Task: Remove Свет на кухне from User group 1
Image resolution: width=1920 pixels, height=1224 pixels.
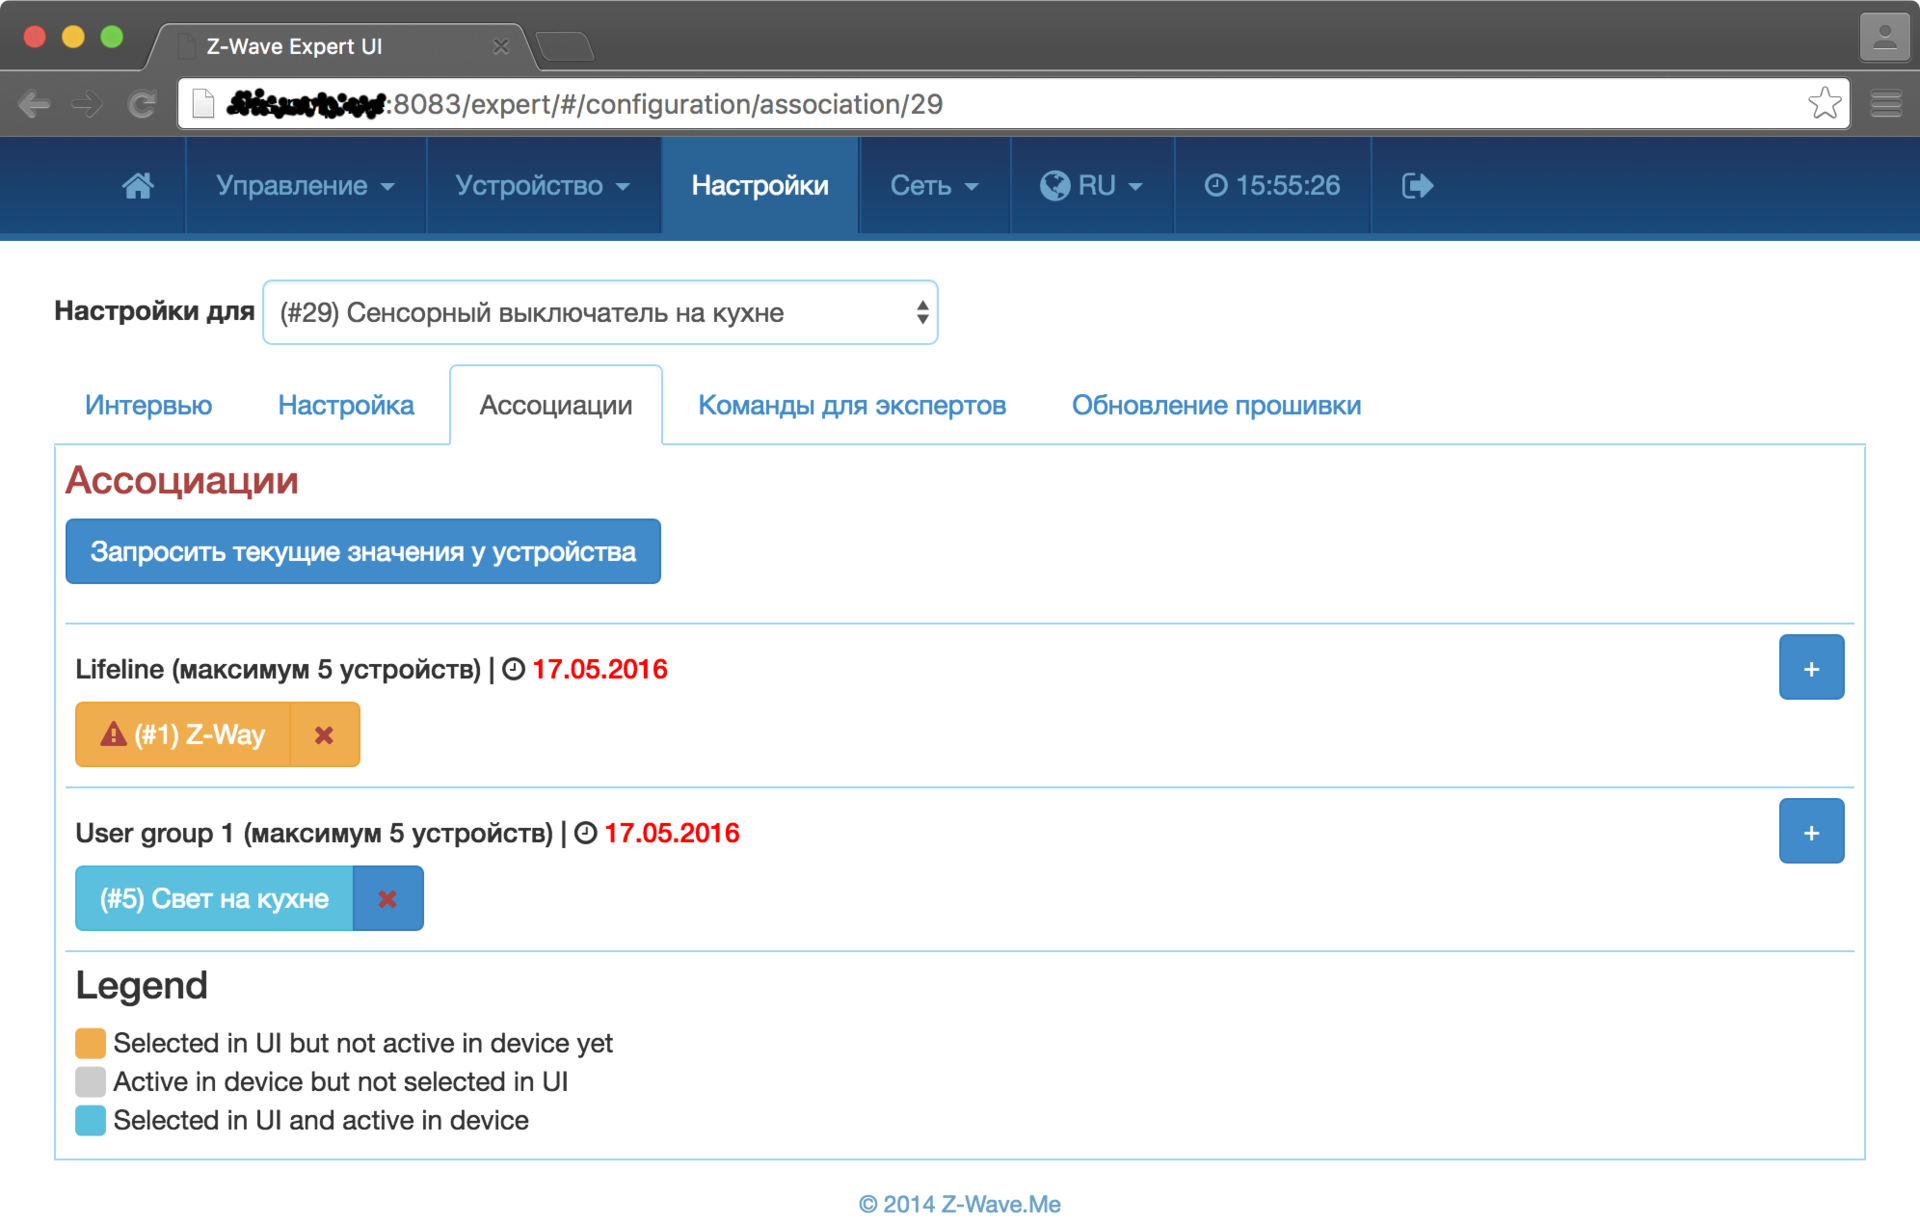Action: tap(388, 899)
